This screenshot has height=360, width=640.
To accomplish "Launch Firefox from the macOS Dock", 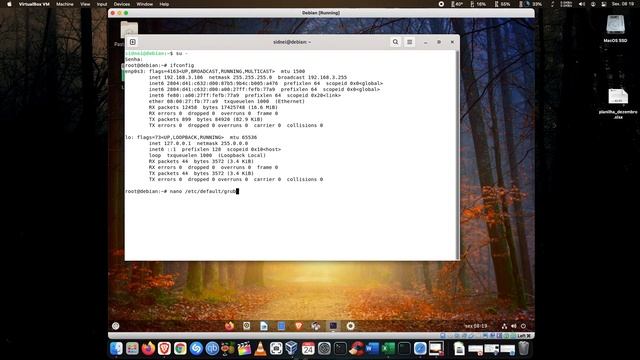I will (x=148, y=349).
